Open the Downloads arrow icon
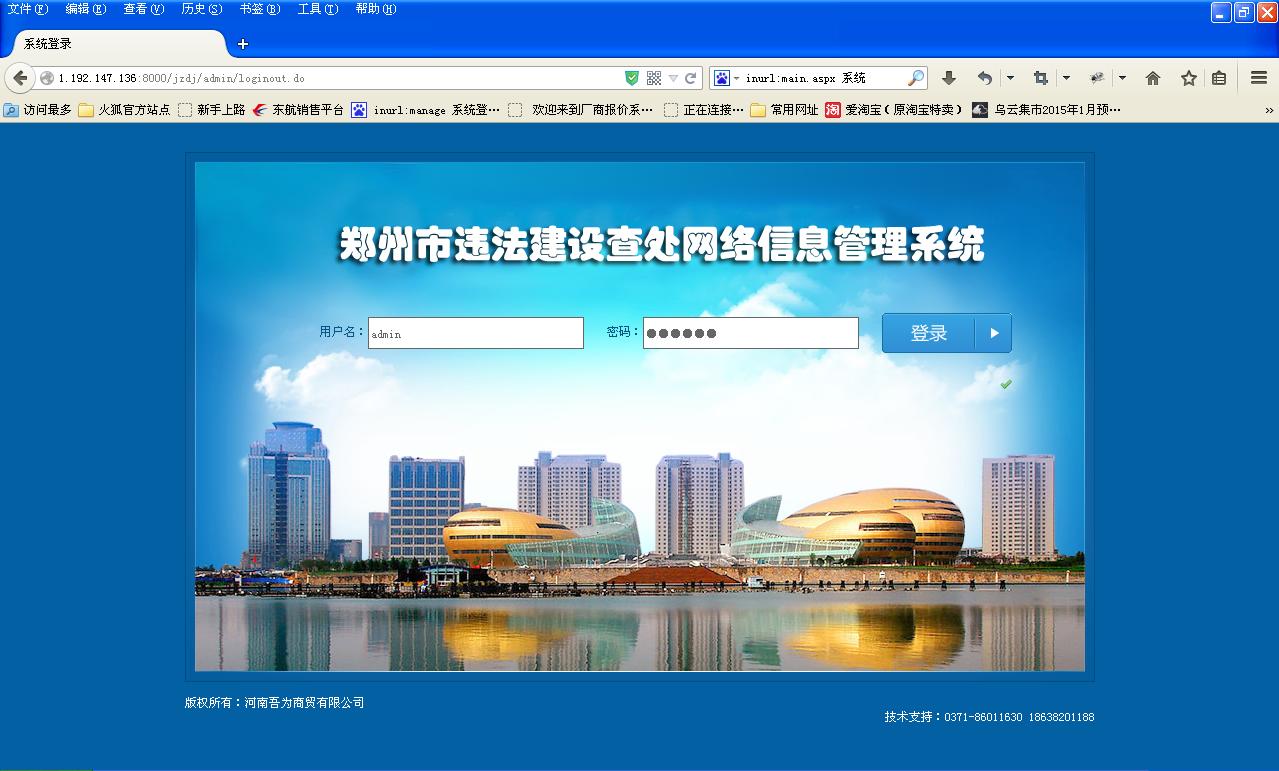1279x771 pixels. (949, 78)
